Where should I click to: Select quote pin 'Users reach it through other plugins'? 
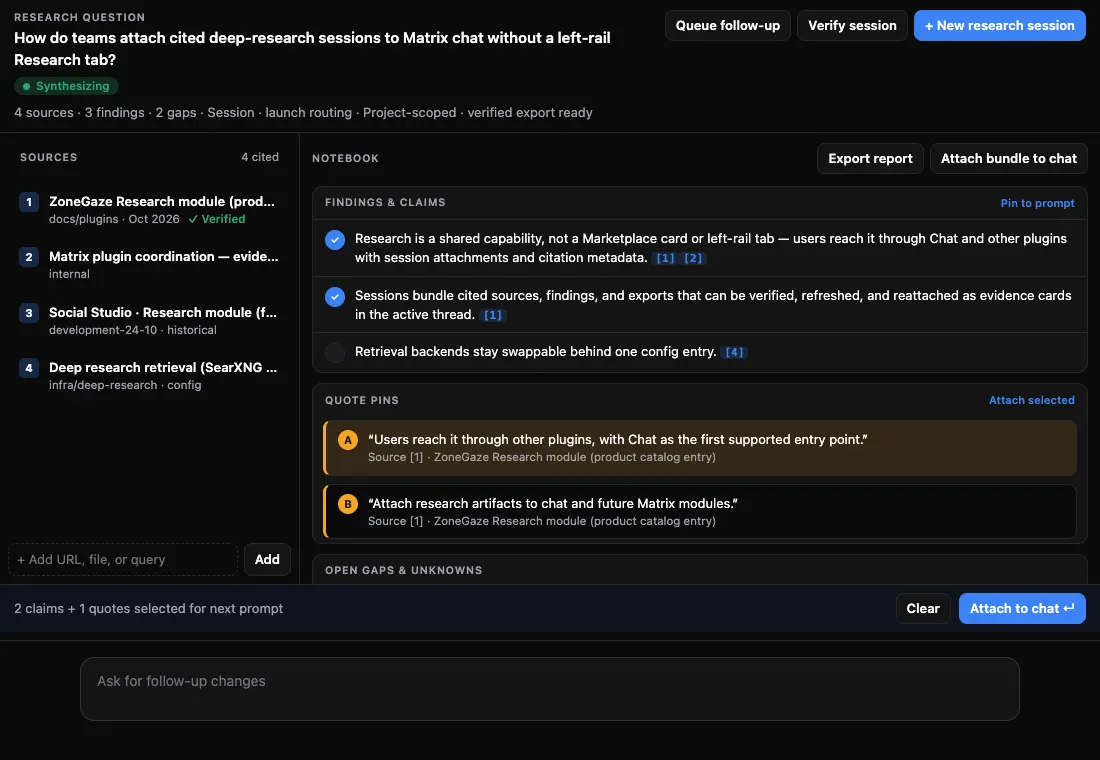[x=700, y=448]
